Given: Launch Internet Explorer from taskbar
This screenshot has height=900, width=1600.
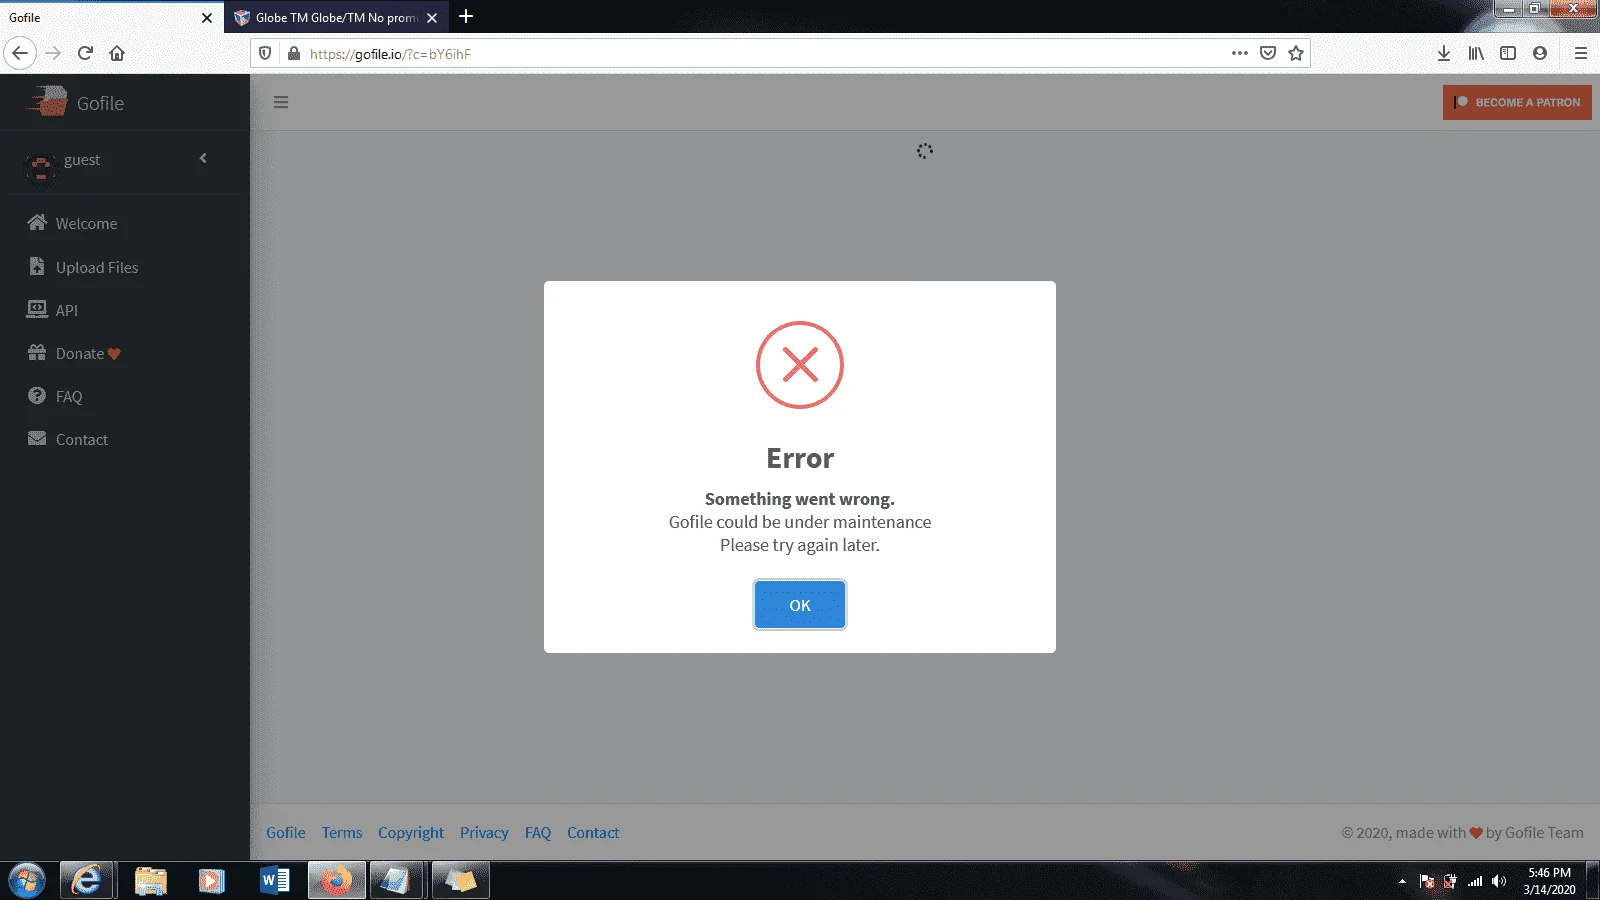Looking at the screenshot, I should (87, 881).
